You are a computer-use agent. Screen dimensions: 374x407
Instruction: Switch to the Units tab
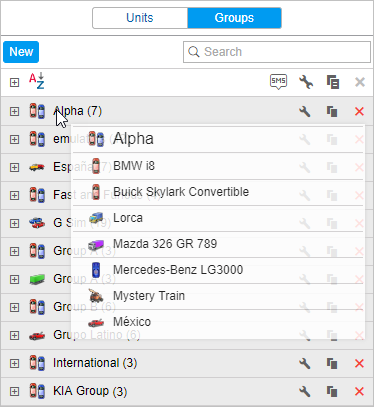tap(140, 18)
